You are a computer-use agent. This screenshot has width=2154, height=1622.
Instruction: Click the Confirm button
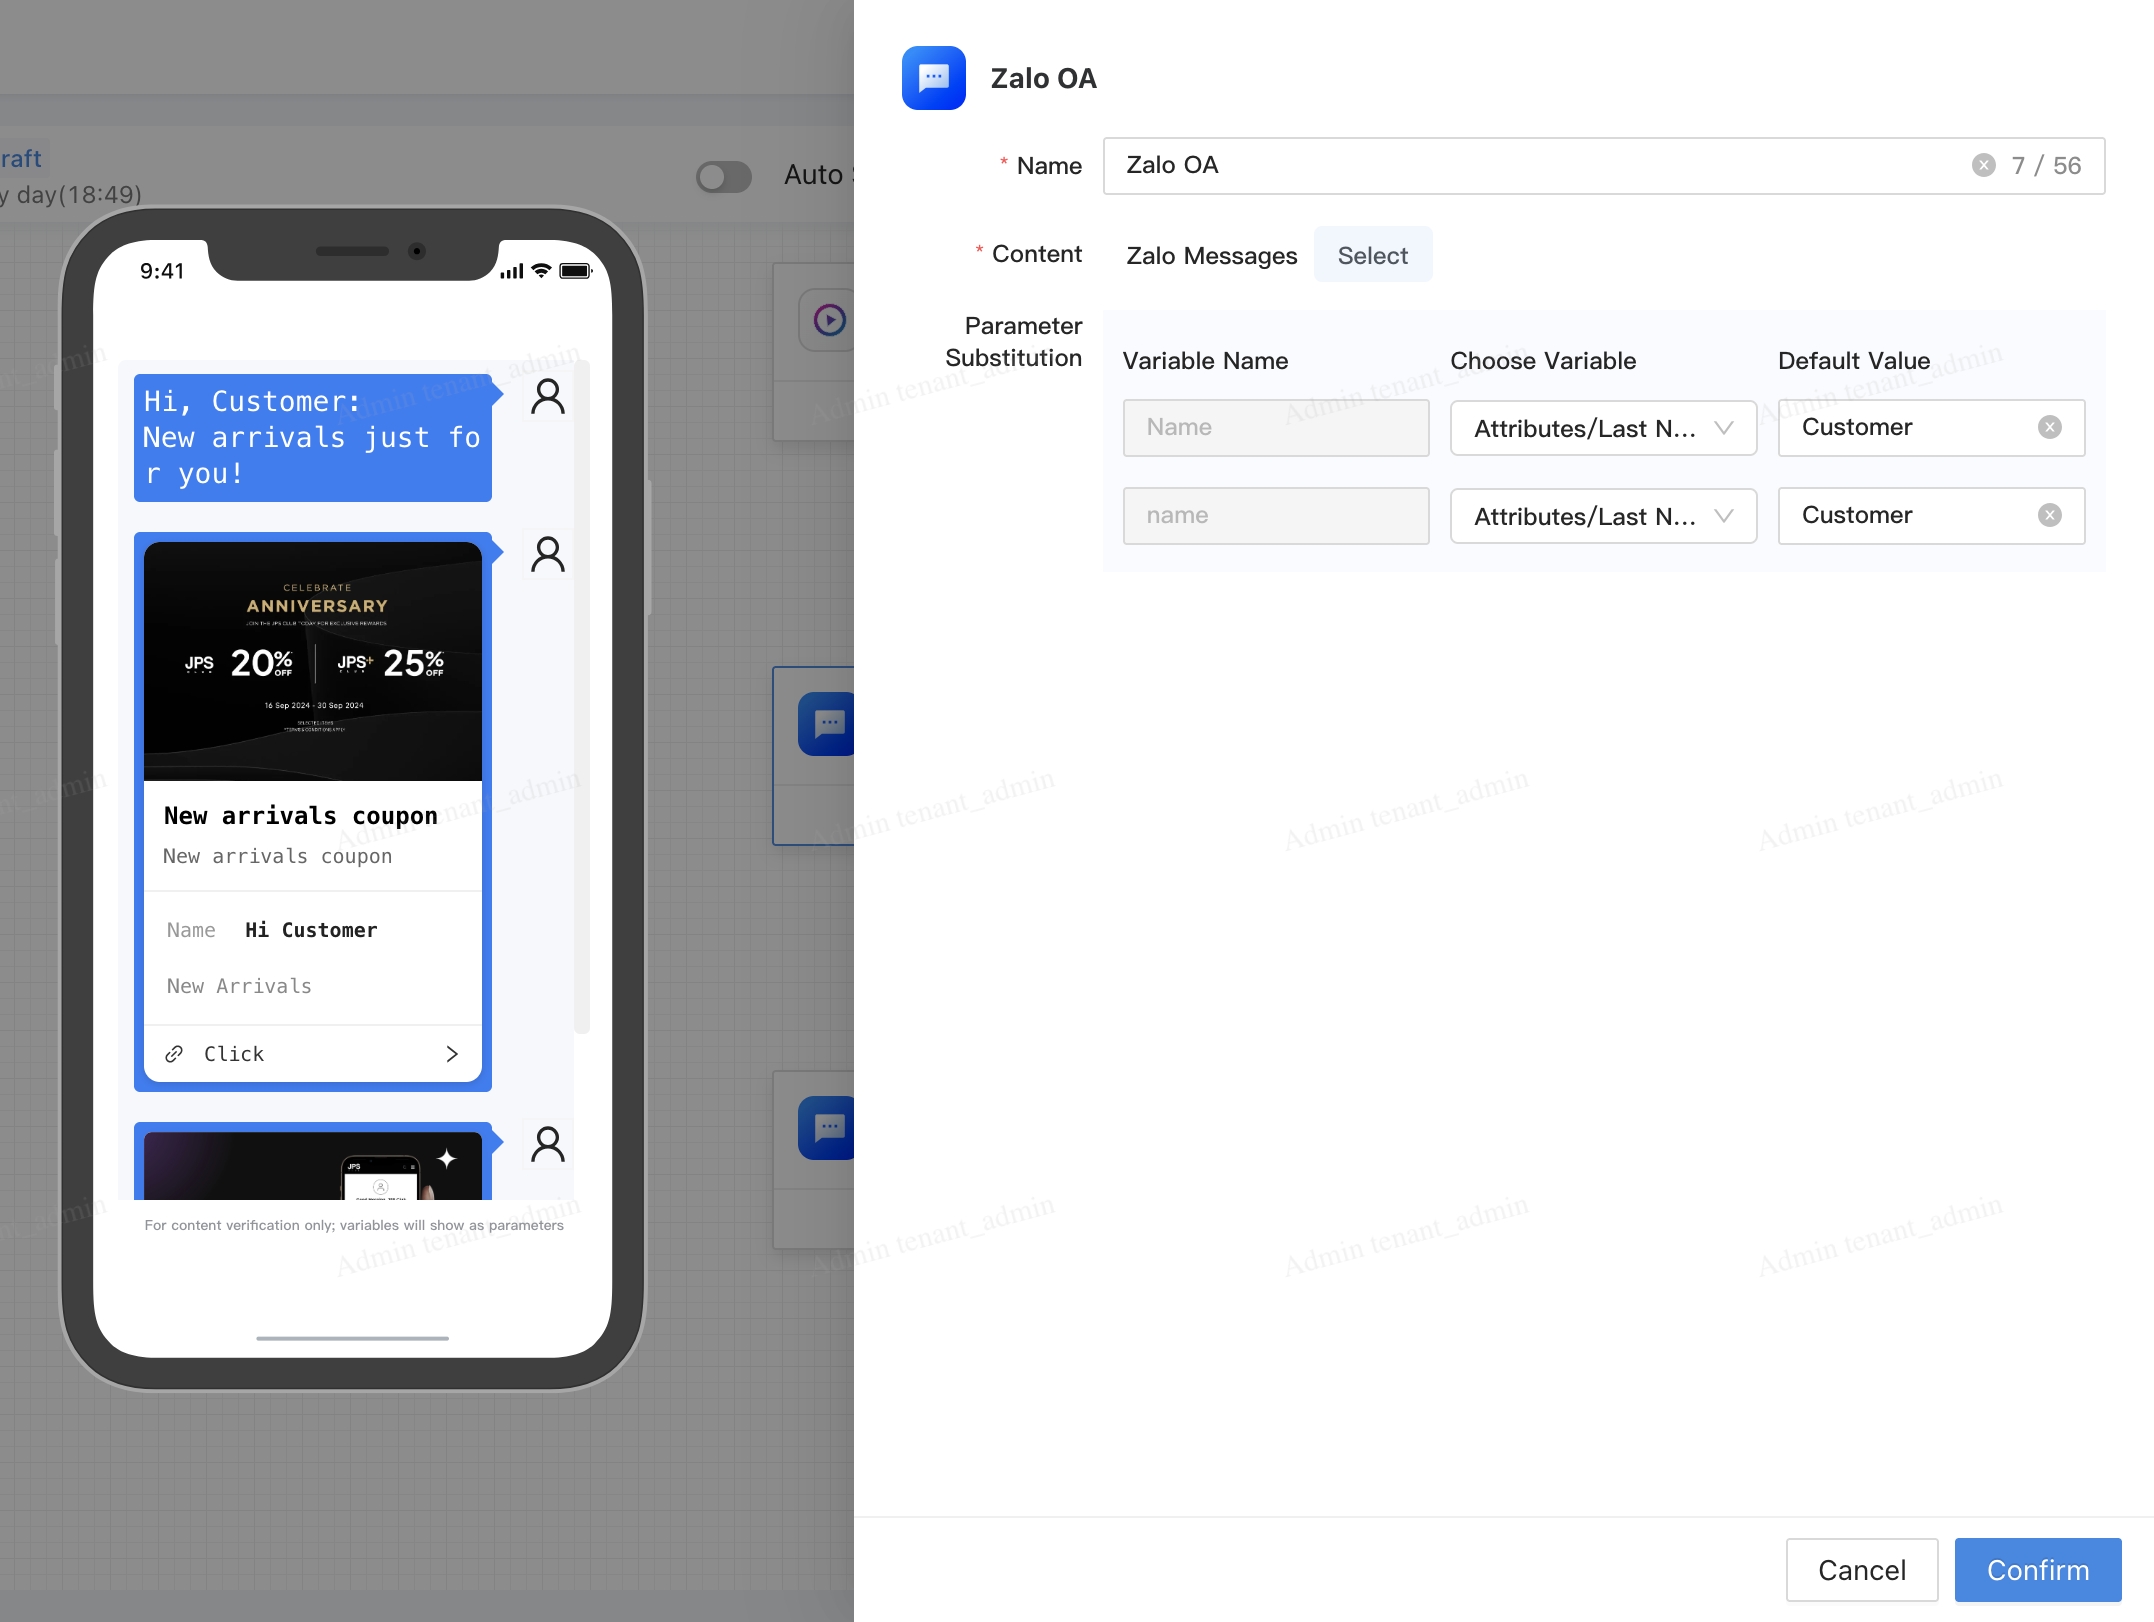(x=2037, y=1570)
